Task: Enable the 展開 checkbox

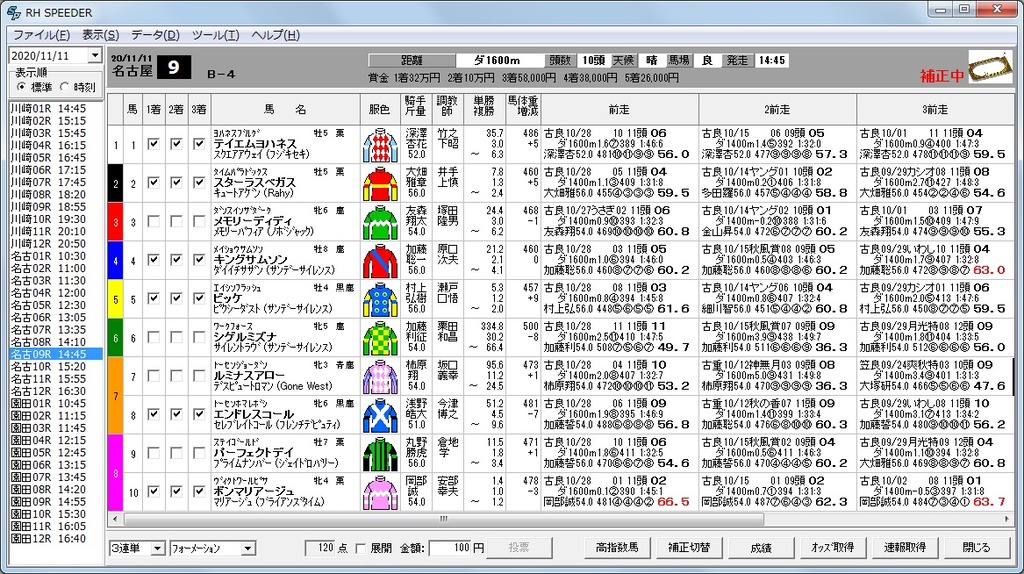Action: 360,549
